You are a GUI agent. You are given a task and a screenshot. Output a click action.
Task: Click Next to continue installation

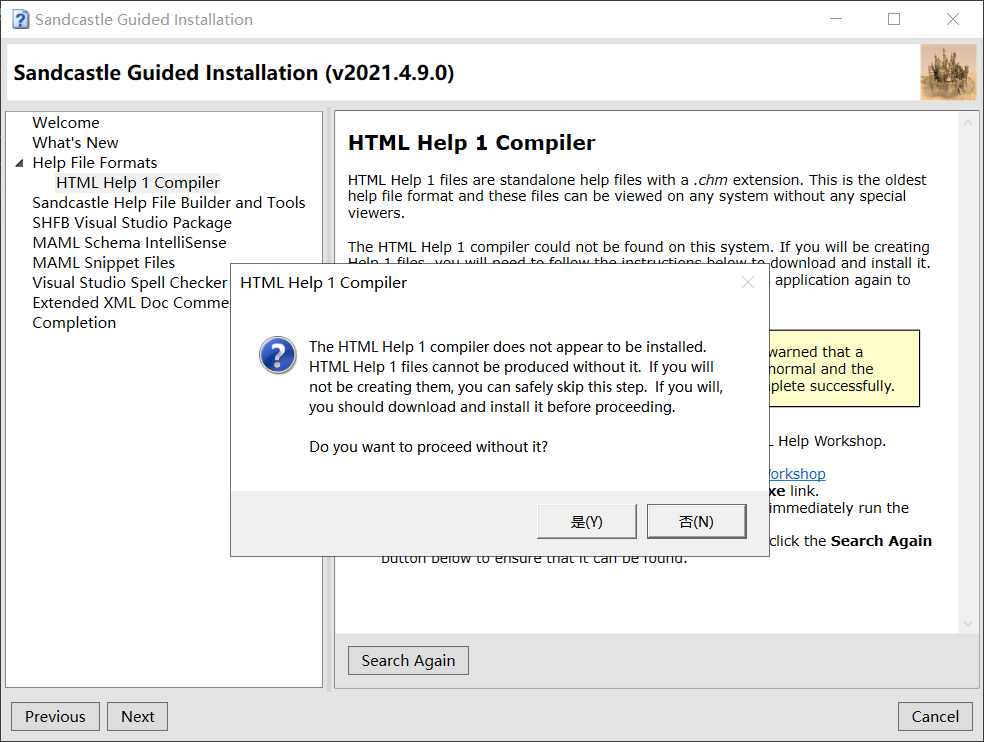point(136,716)
